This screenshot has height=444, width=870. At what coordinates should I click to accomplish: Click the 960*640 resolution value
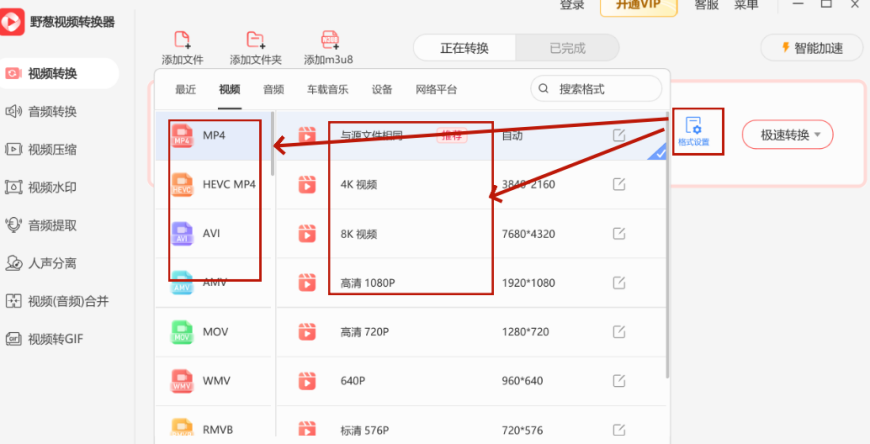coord(523,381)
